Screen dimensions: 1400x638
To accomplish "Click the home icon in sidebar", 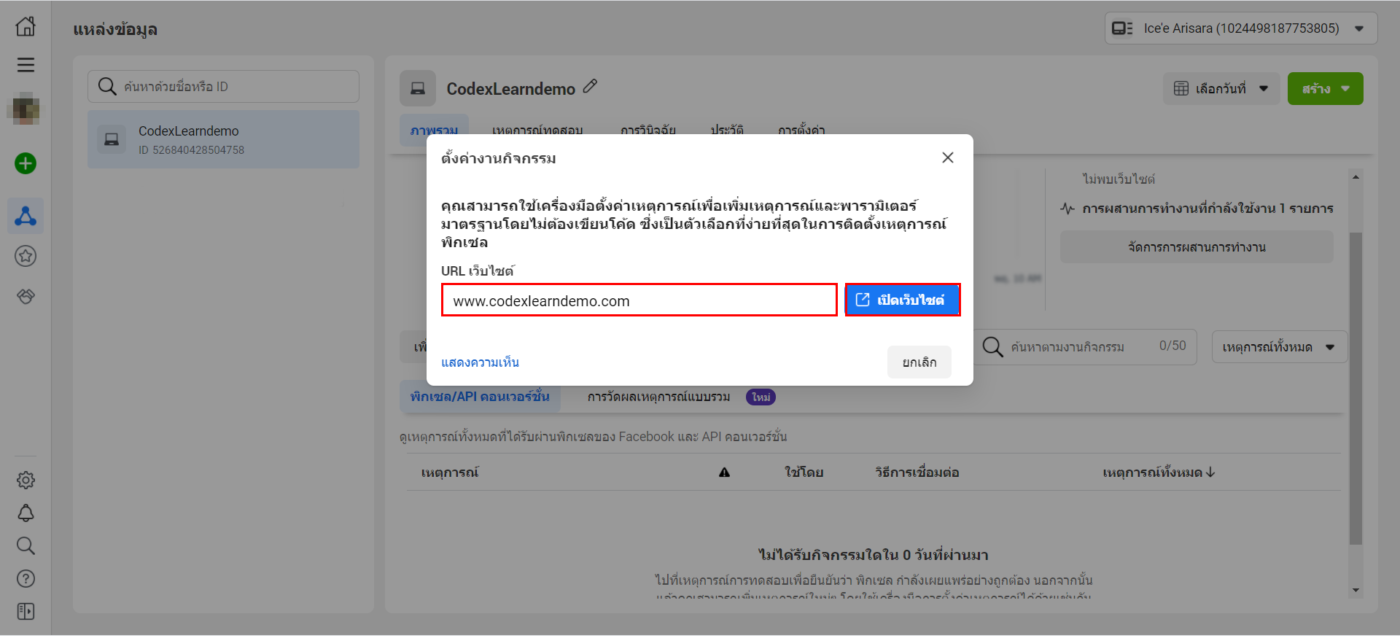I will [x=26, y=27].
